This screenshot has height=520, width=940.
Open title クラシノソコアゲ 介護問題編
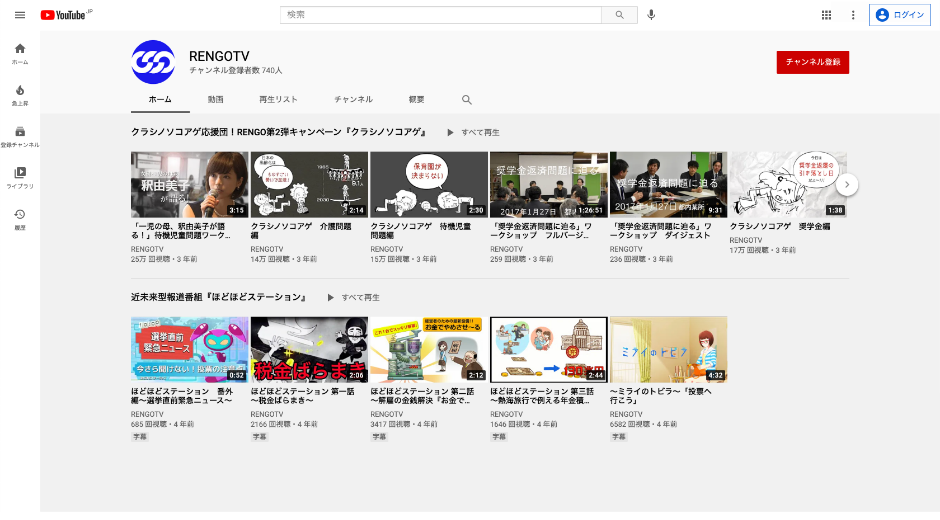[x=301, y=231]
